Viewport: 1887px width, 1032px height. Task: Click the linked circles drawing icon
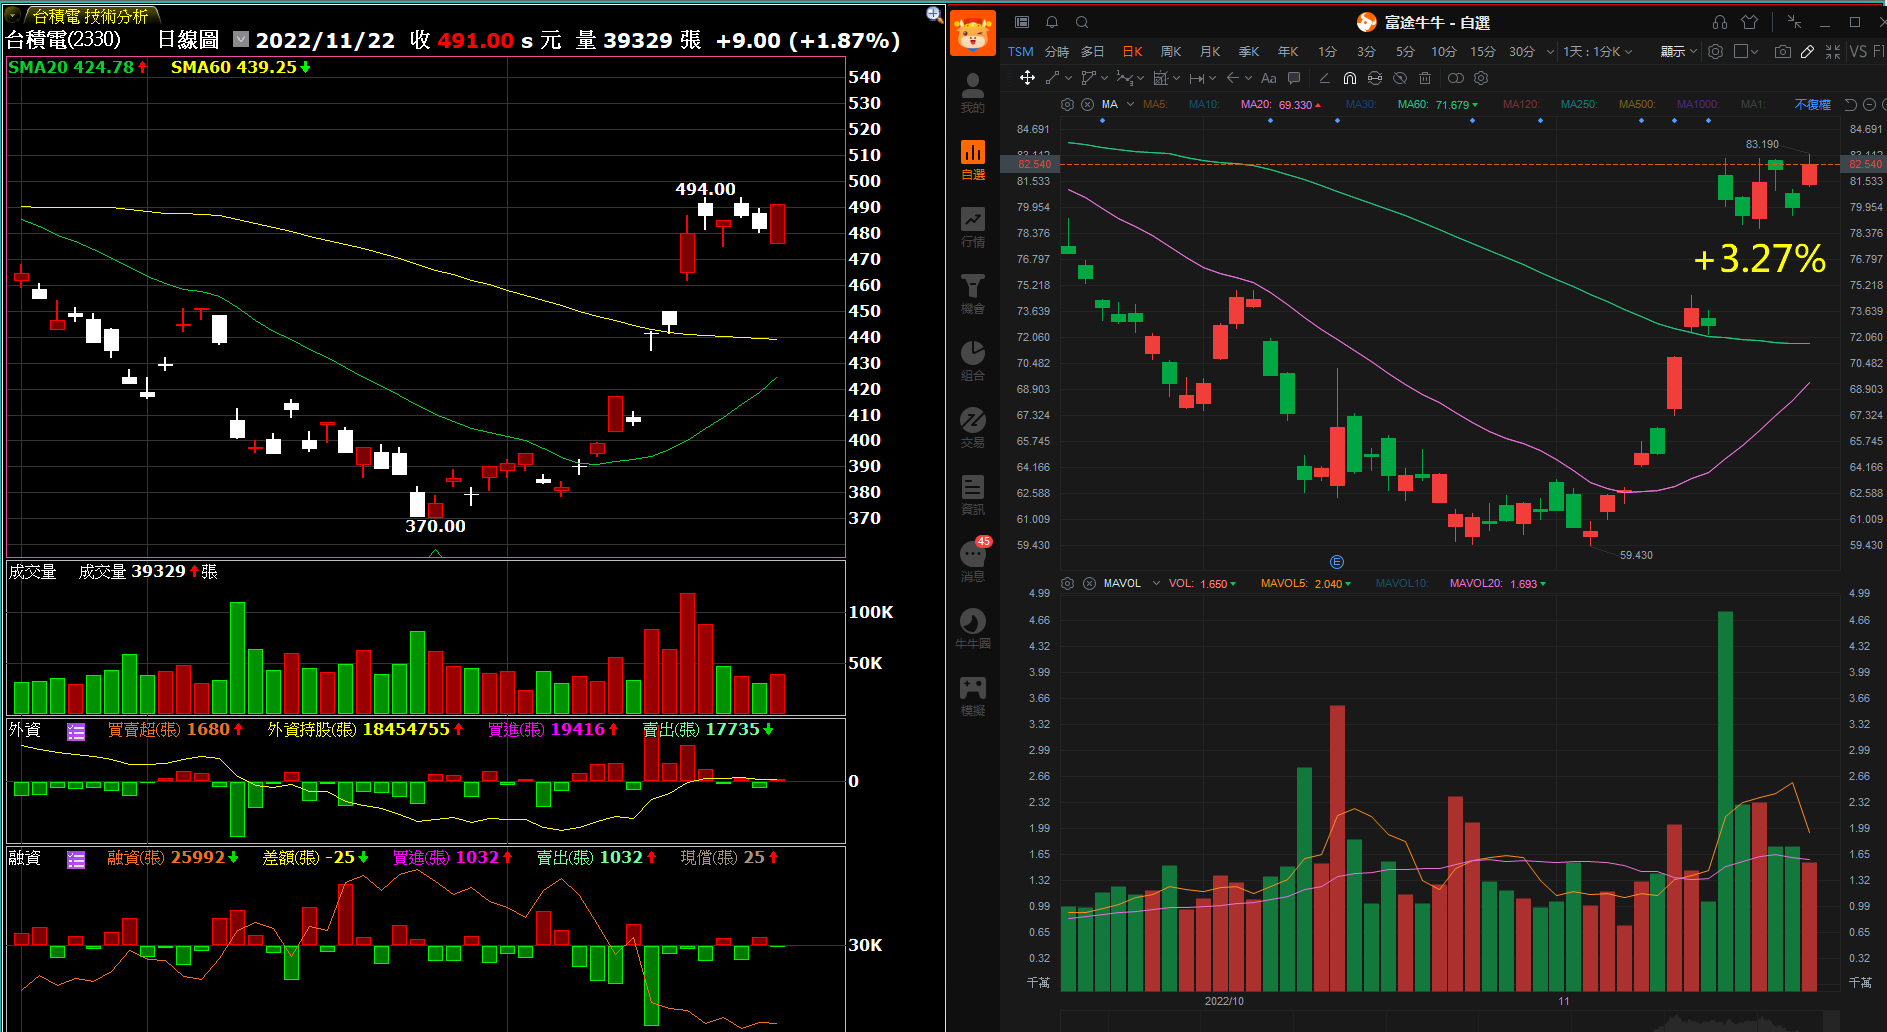[x=1456, y=78]
